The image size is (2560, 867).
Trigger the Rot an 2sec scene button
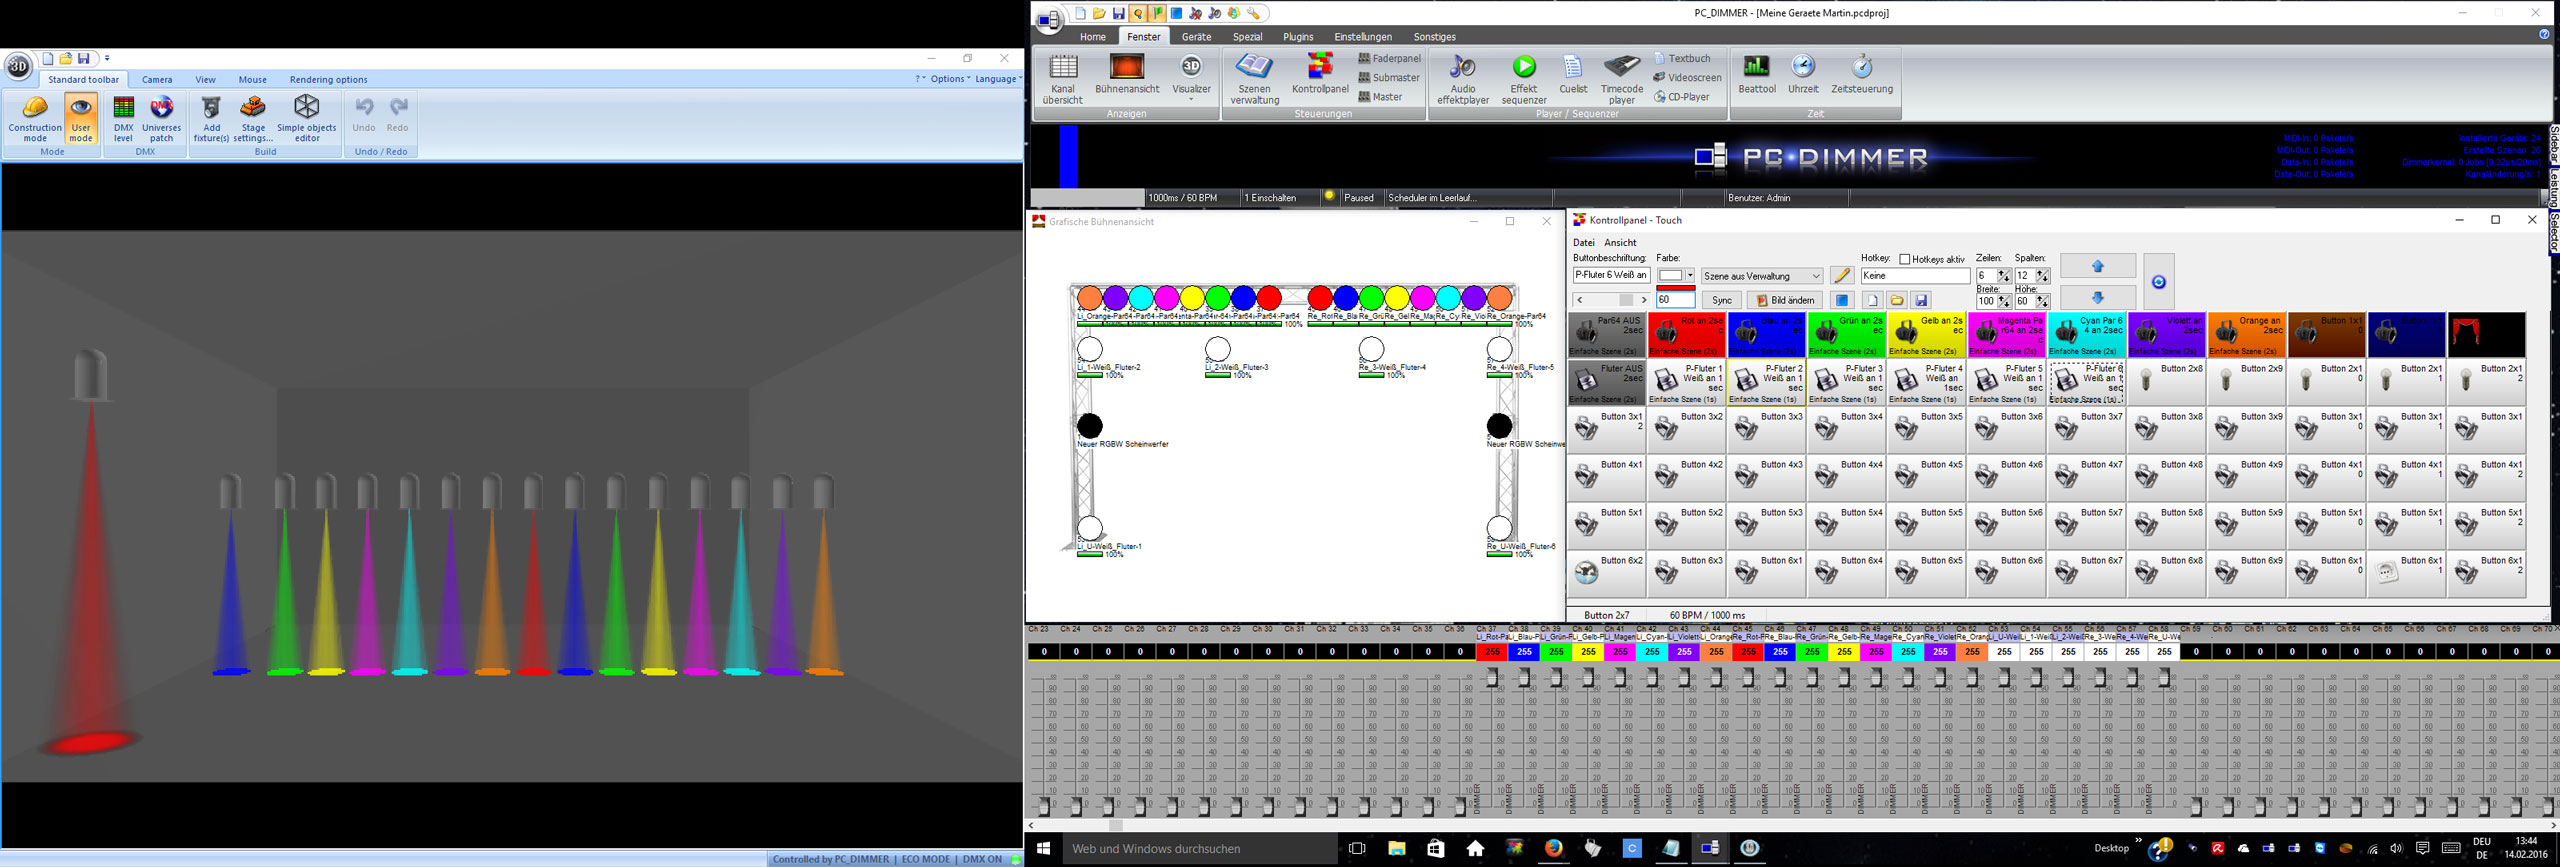point(1686,335)
